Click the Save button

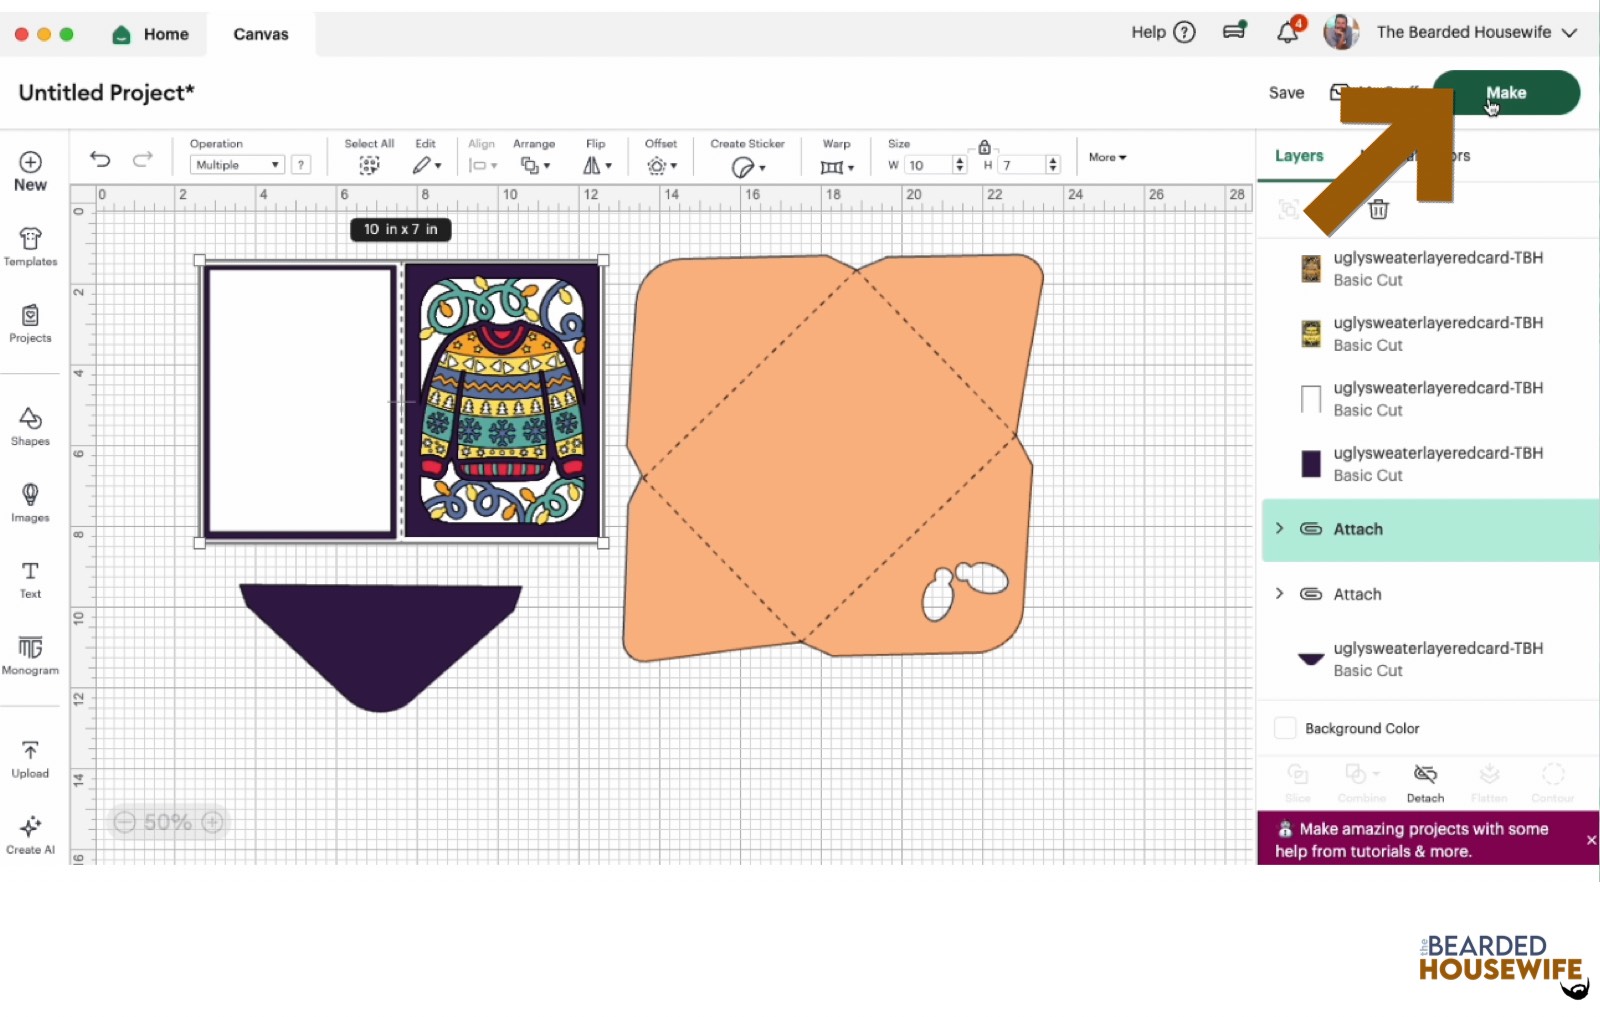1286,93
